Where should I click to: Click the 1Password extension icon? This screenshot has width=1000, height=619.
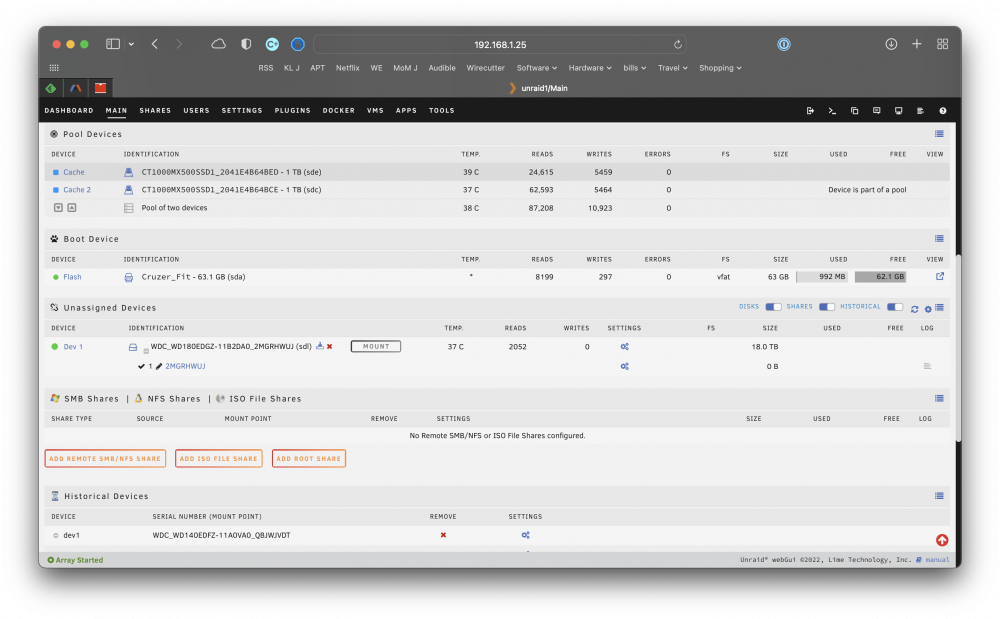784,44
